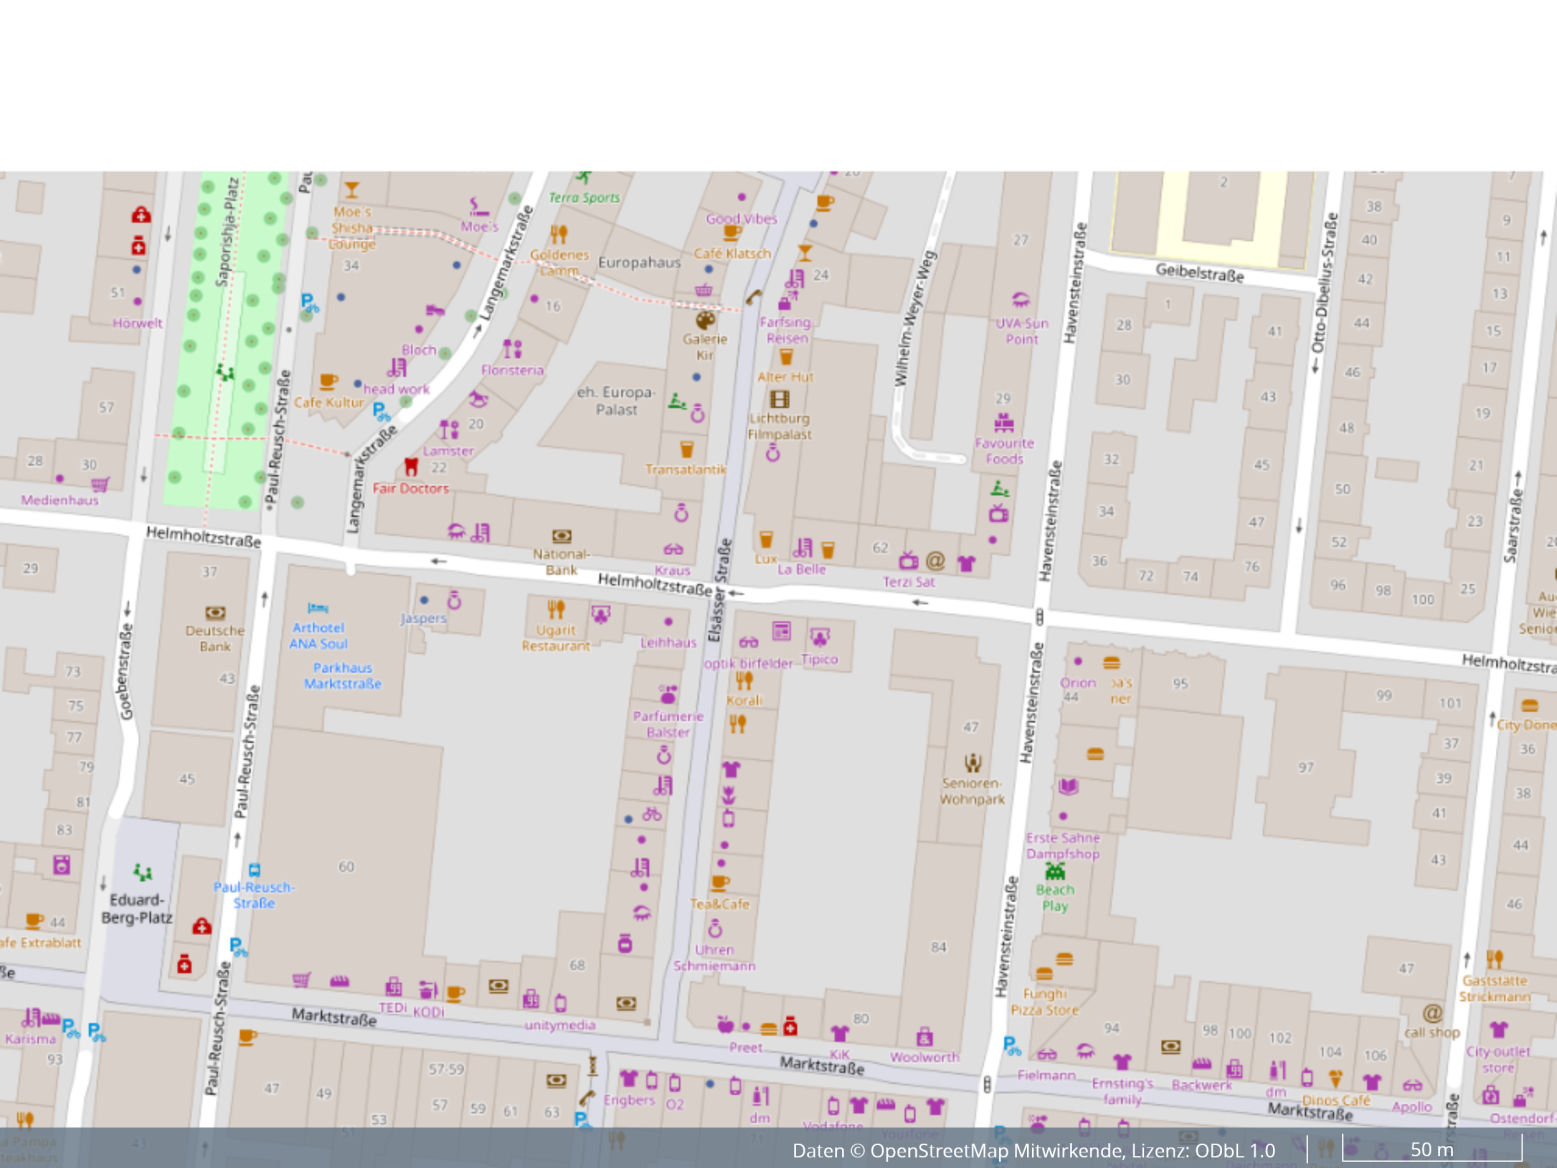Image resolution: width=1557 pixels, height=1168 pixels.
Task: Click the Erste Sahne Dampfshop label
Action: [1062, 846]
